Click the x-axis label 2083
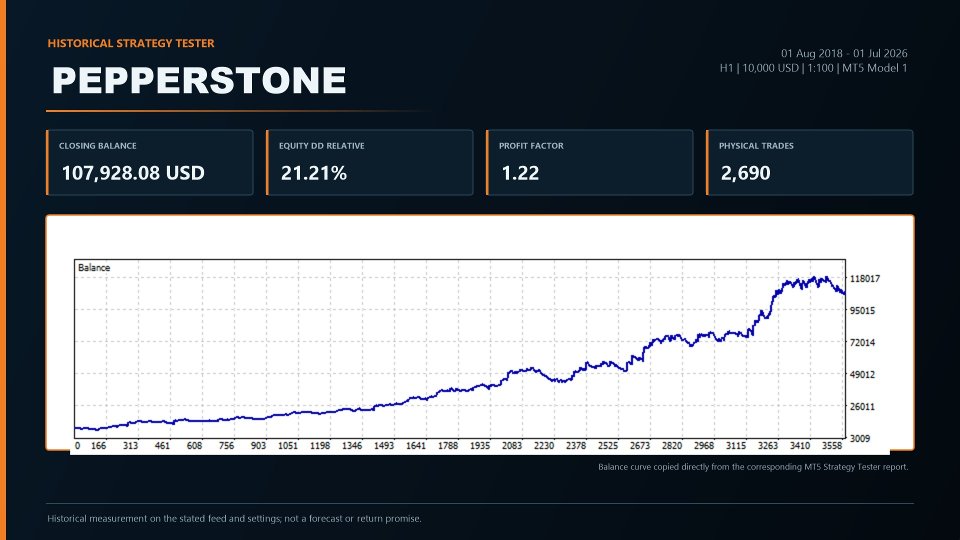Image resolution: width=960 pixels, height=540 pixels. pos(512,446)
